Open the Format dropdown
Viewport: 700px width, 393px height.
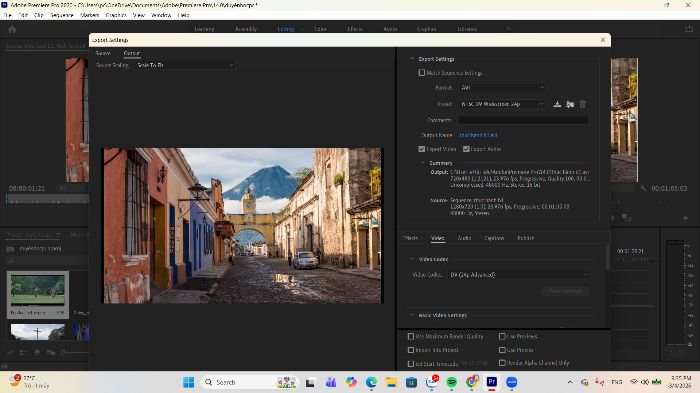pos(502,88)
